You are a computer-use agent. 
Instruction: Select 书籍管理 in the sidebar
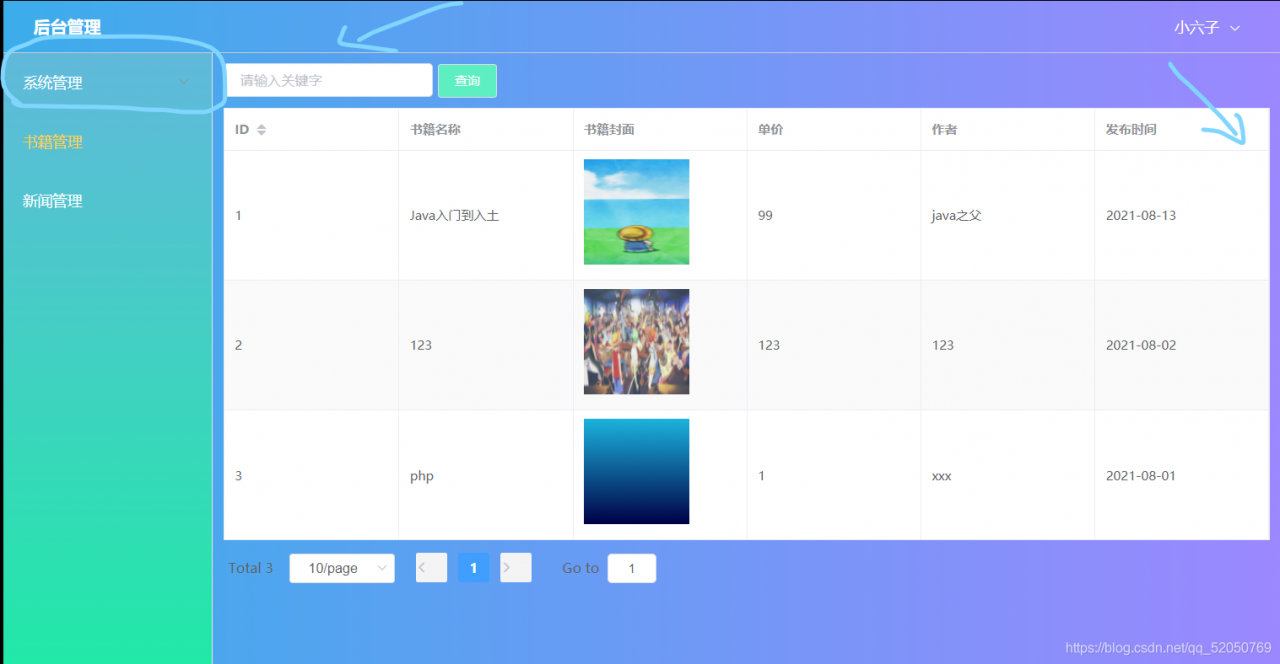(x=52, y=142)
